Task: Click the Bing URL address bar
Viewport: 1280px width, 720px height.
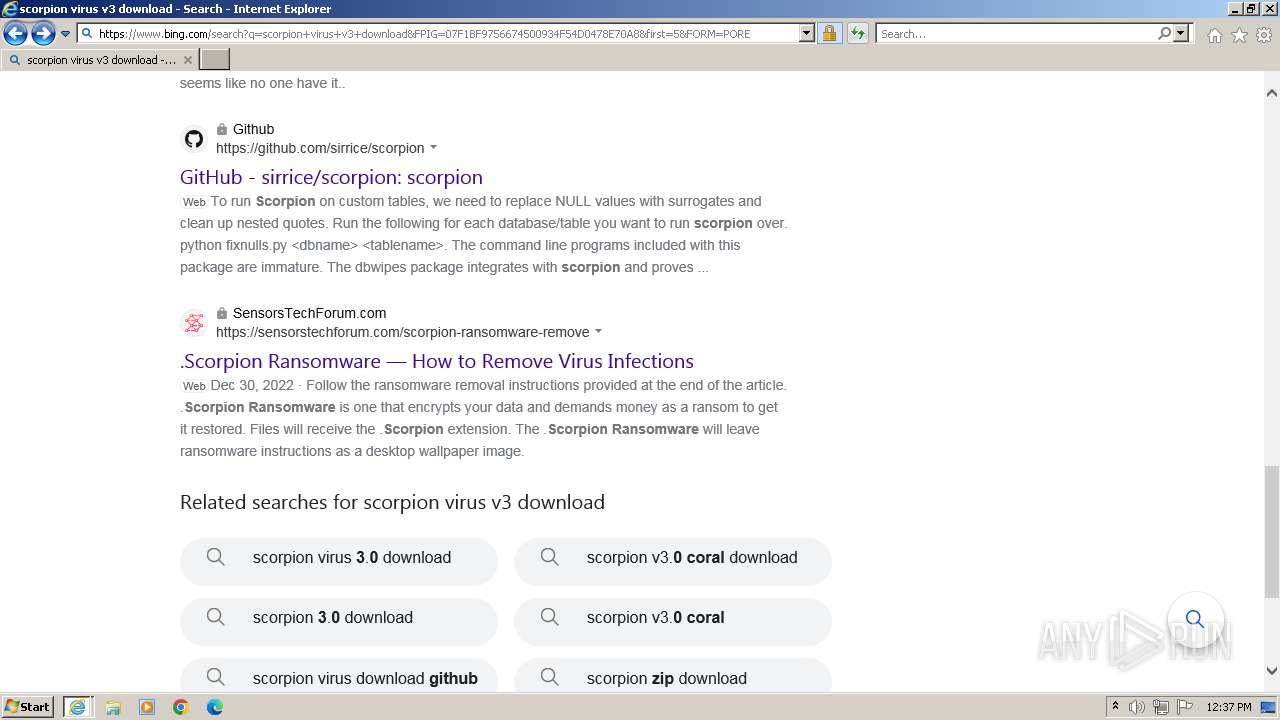Action: [438, 33]
